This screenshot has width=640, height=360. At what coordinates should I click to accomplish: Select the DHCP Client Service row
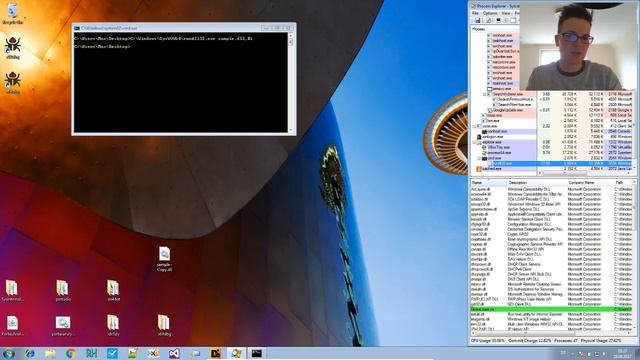(551, 264)
